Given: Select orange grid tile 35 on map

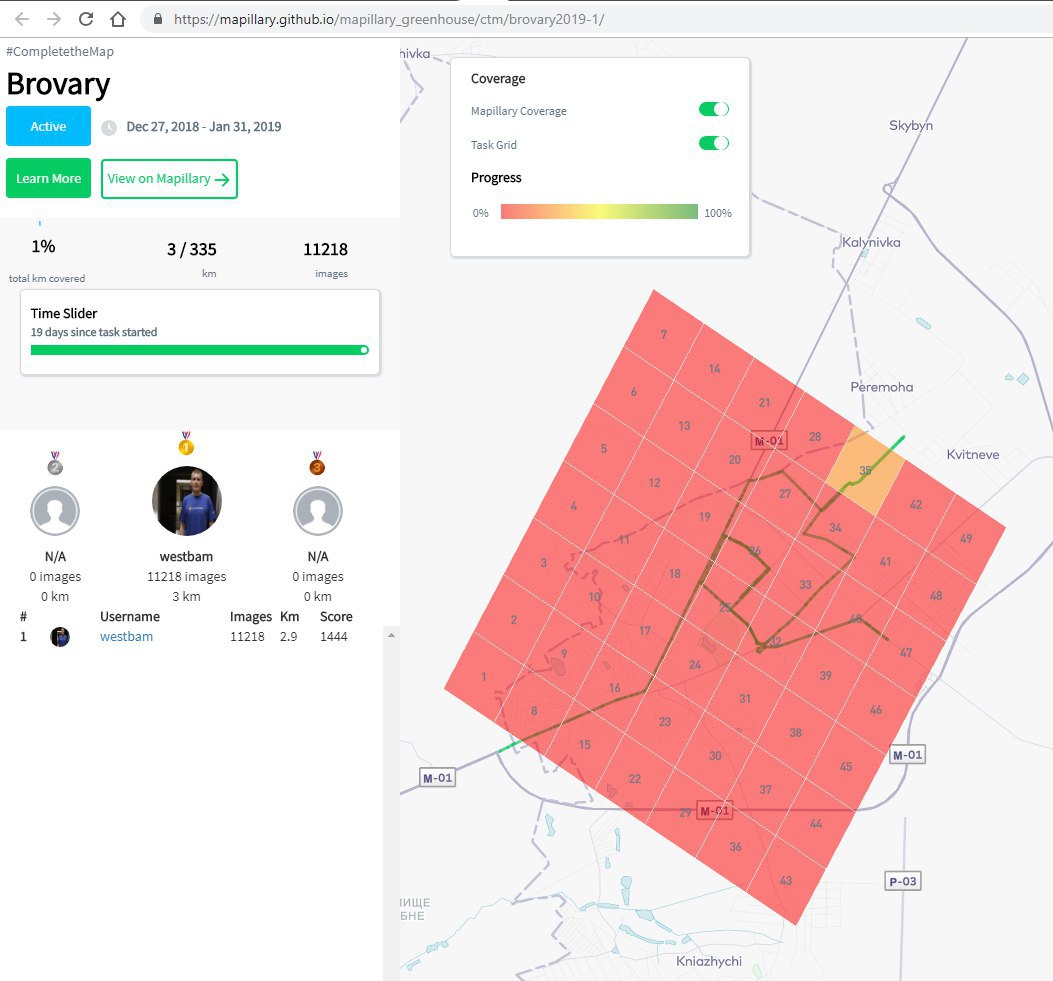Looking at the screenshot, I should [x=865, y=471].
